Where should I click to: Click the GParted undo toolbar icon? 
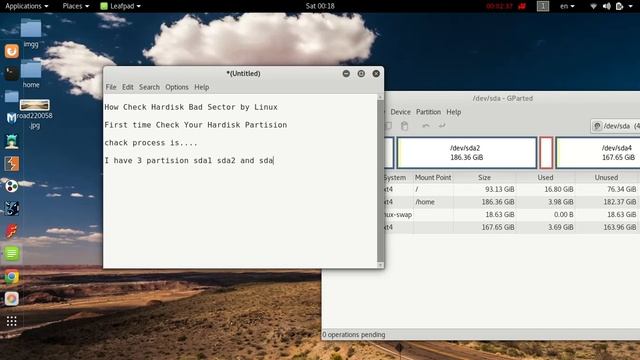[x=426, y=126]
